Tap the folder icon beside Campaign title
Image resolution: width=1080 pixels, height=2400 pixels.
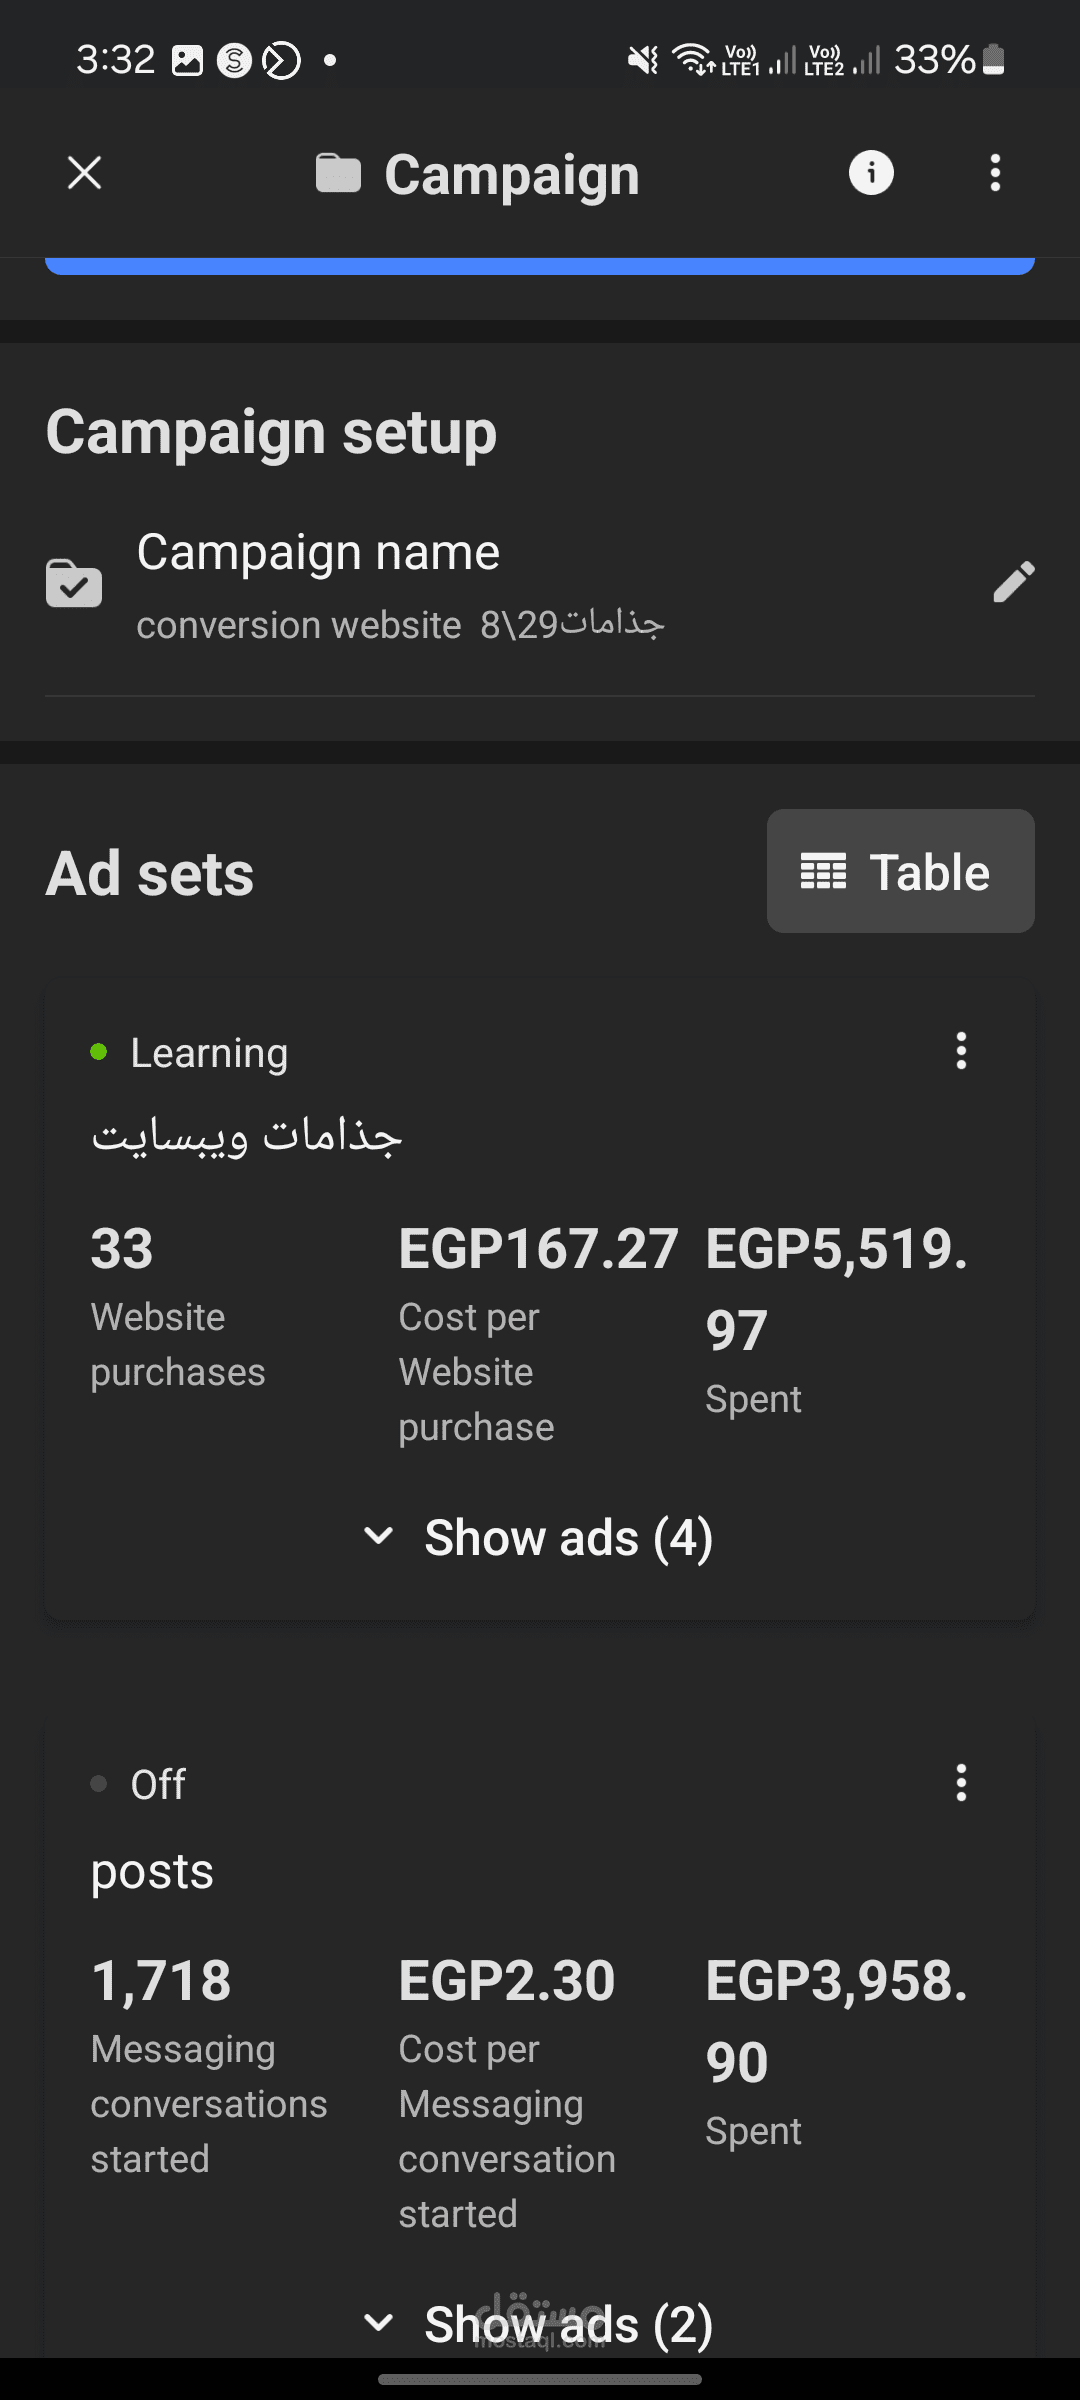(338, 174)
